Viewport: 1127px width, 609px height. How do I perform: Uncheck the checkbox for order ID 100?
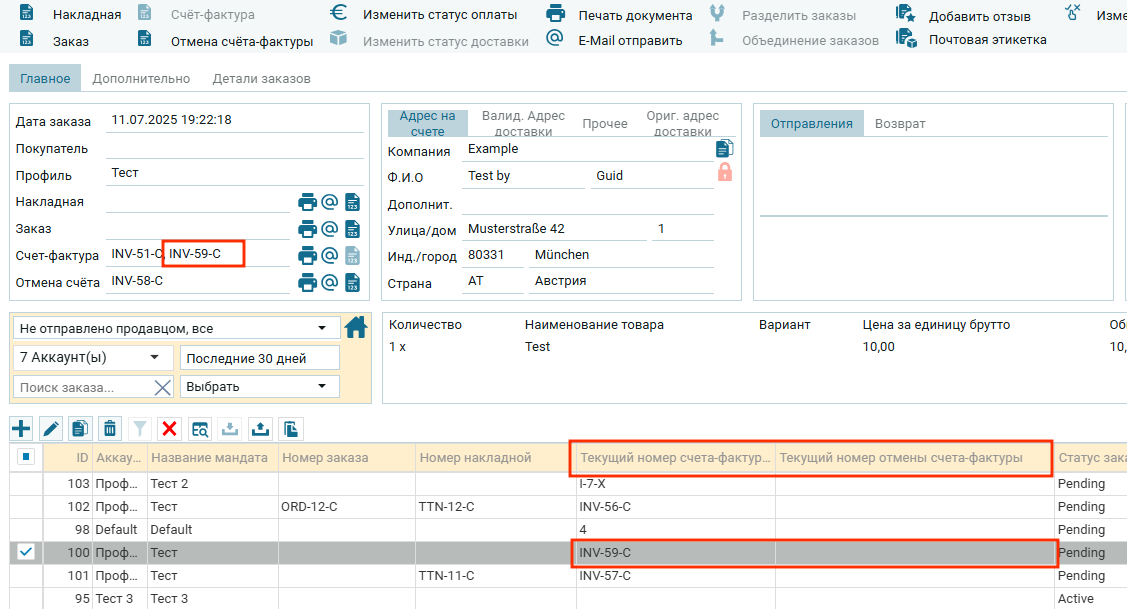[x=26, y=552]
